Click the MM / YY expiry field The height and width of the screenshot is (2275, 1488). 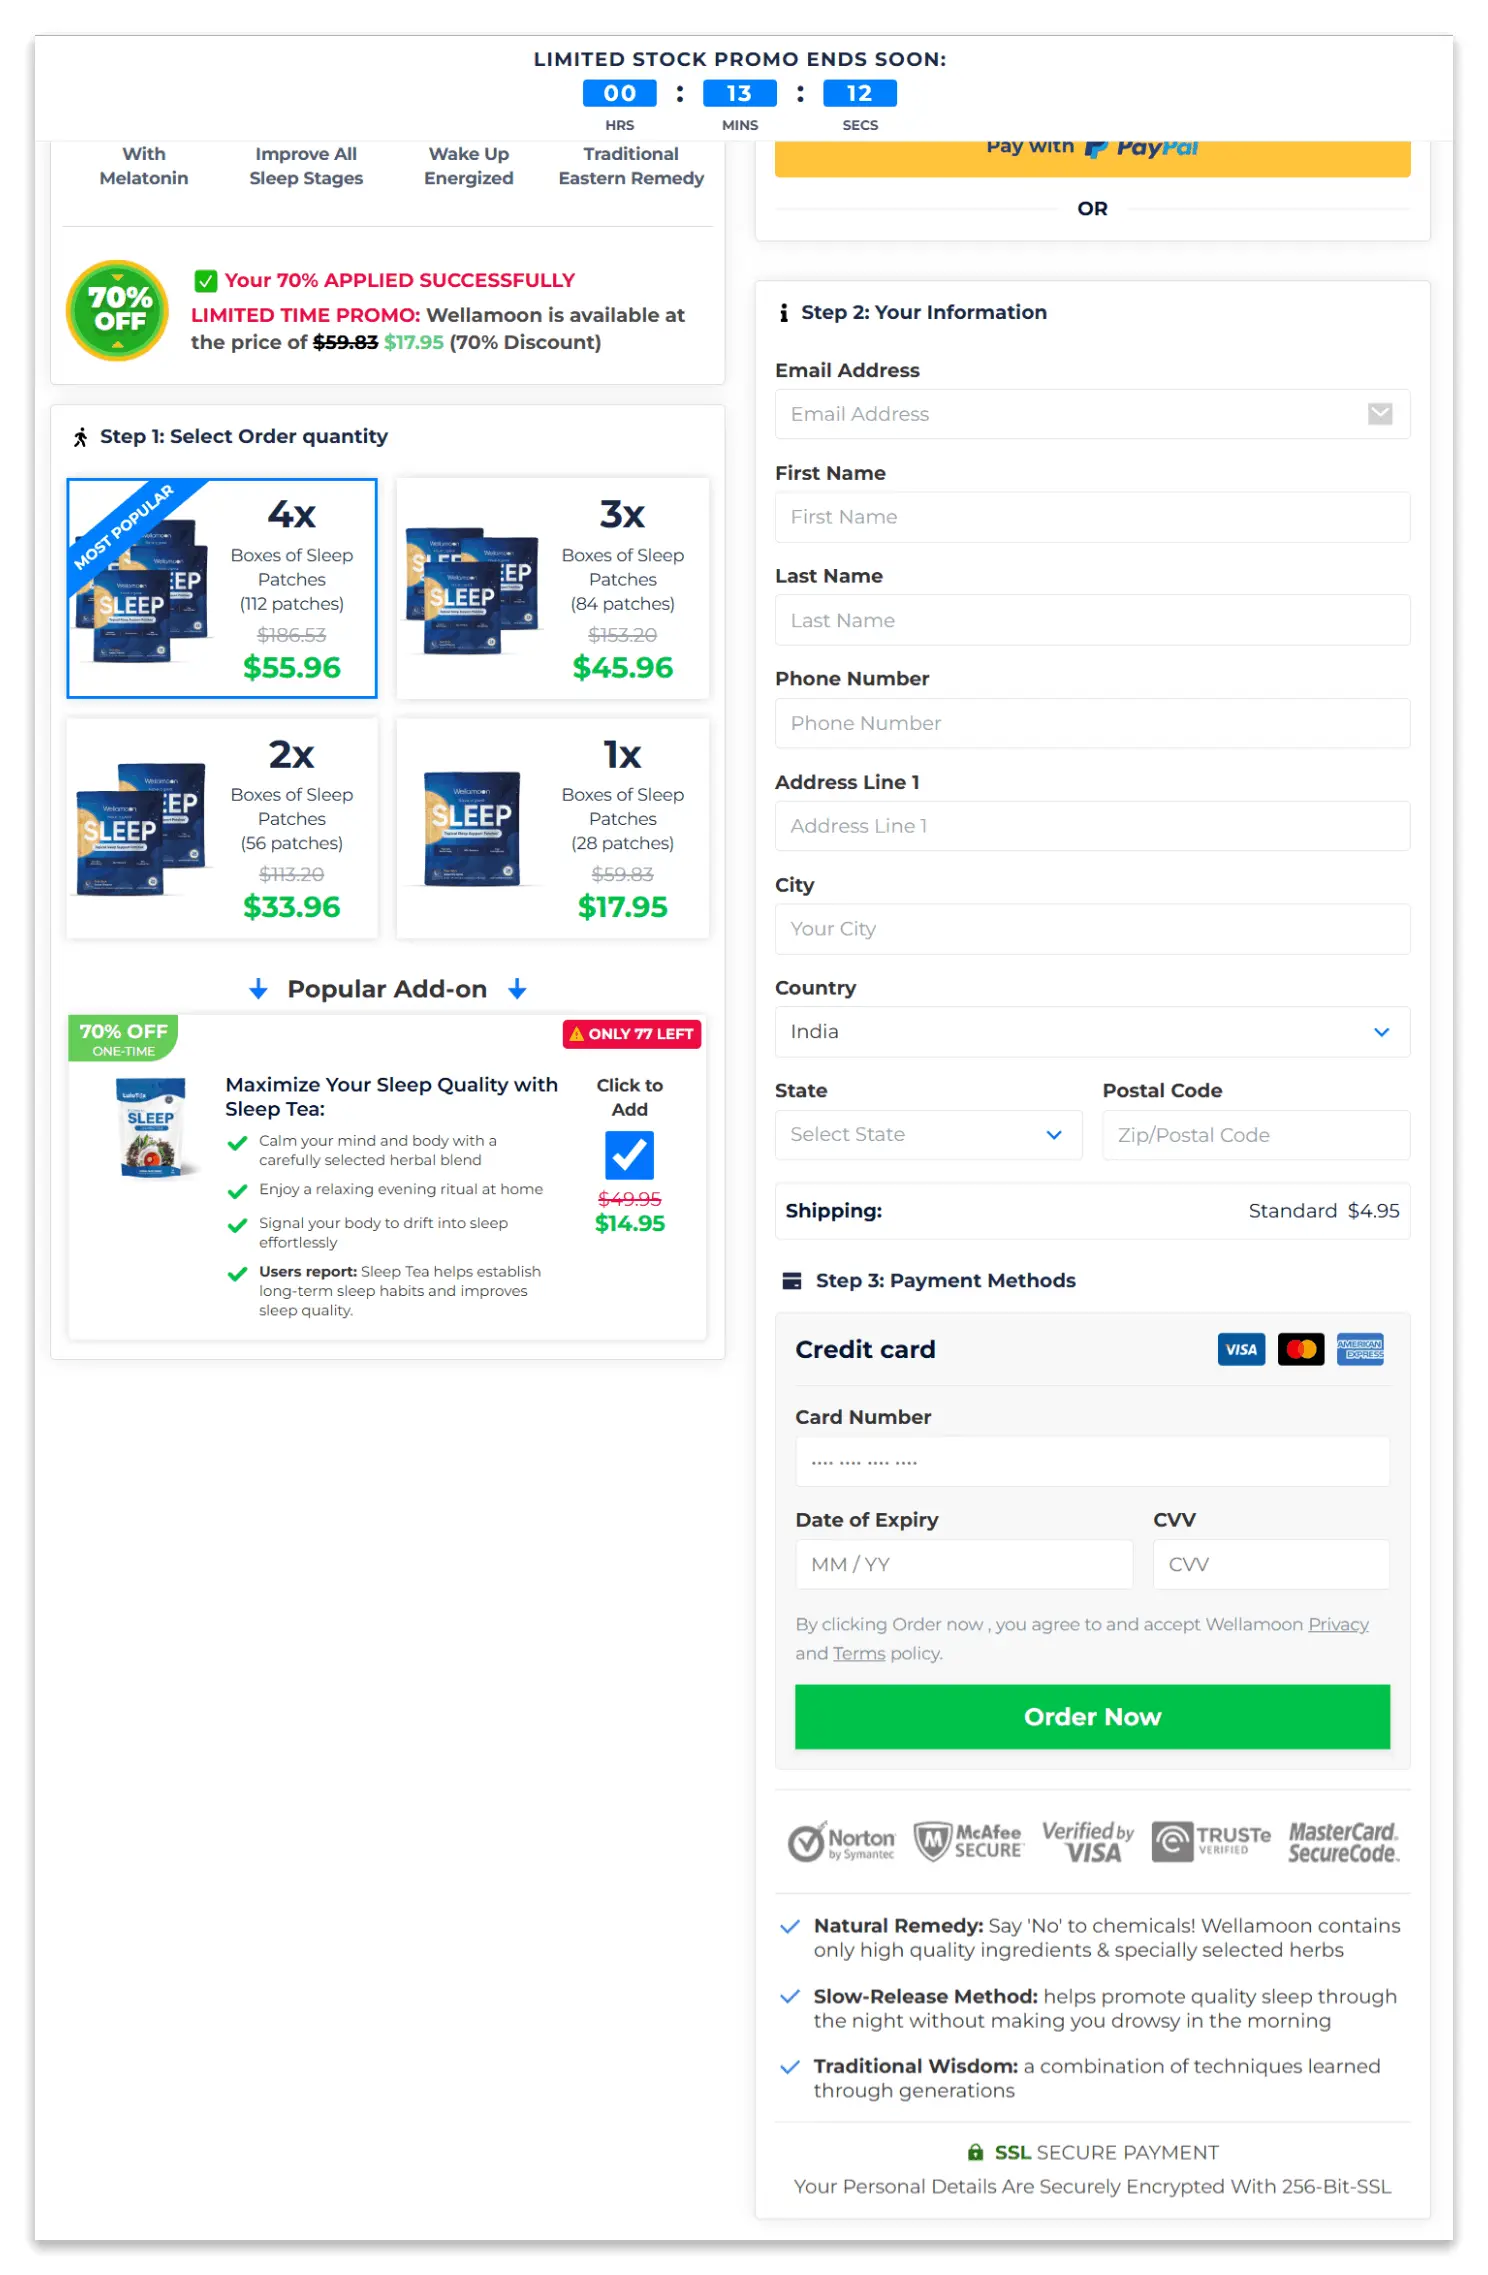[x=964, y=1564]
